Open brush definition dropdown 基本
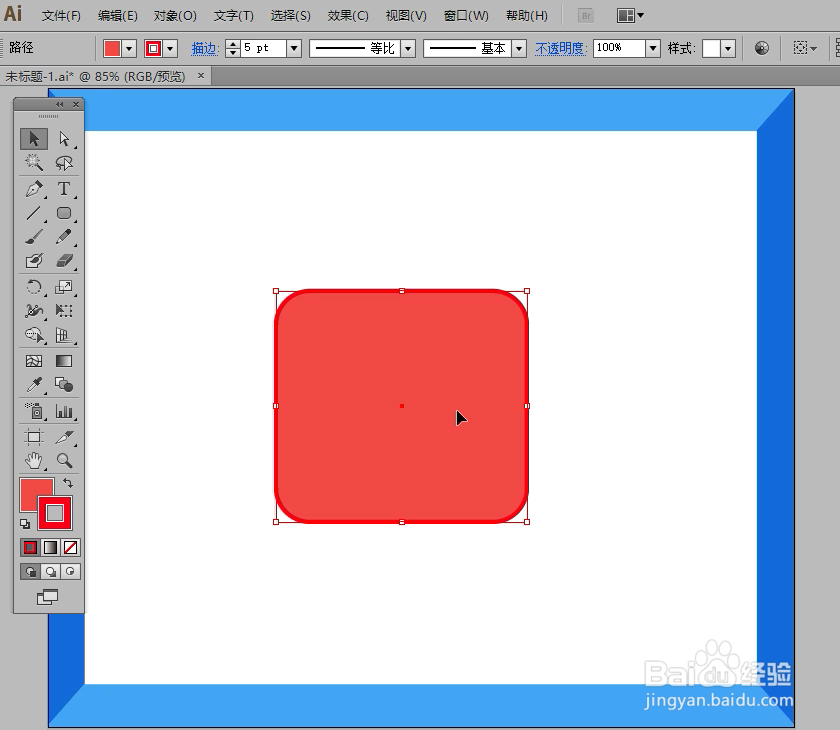840x730 pixels. (x=519, y=49)
